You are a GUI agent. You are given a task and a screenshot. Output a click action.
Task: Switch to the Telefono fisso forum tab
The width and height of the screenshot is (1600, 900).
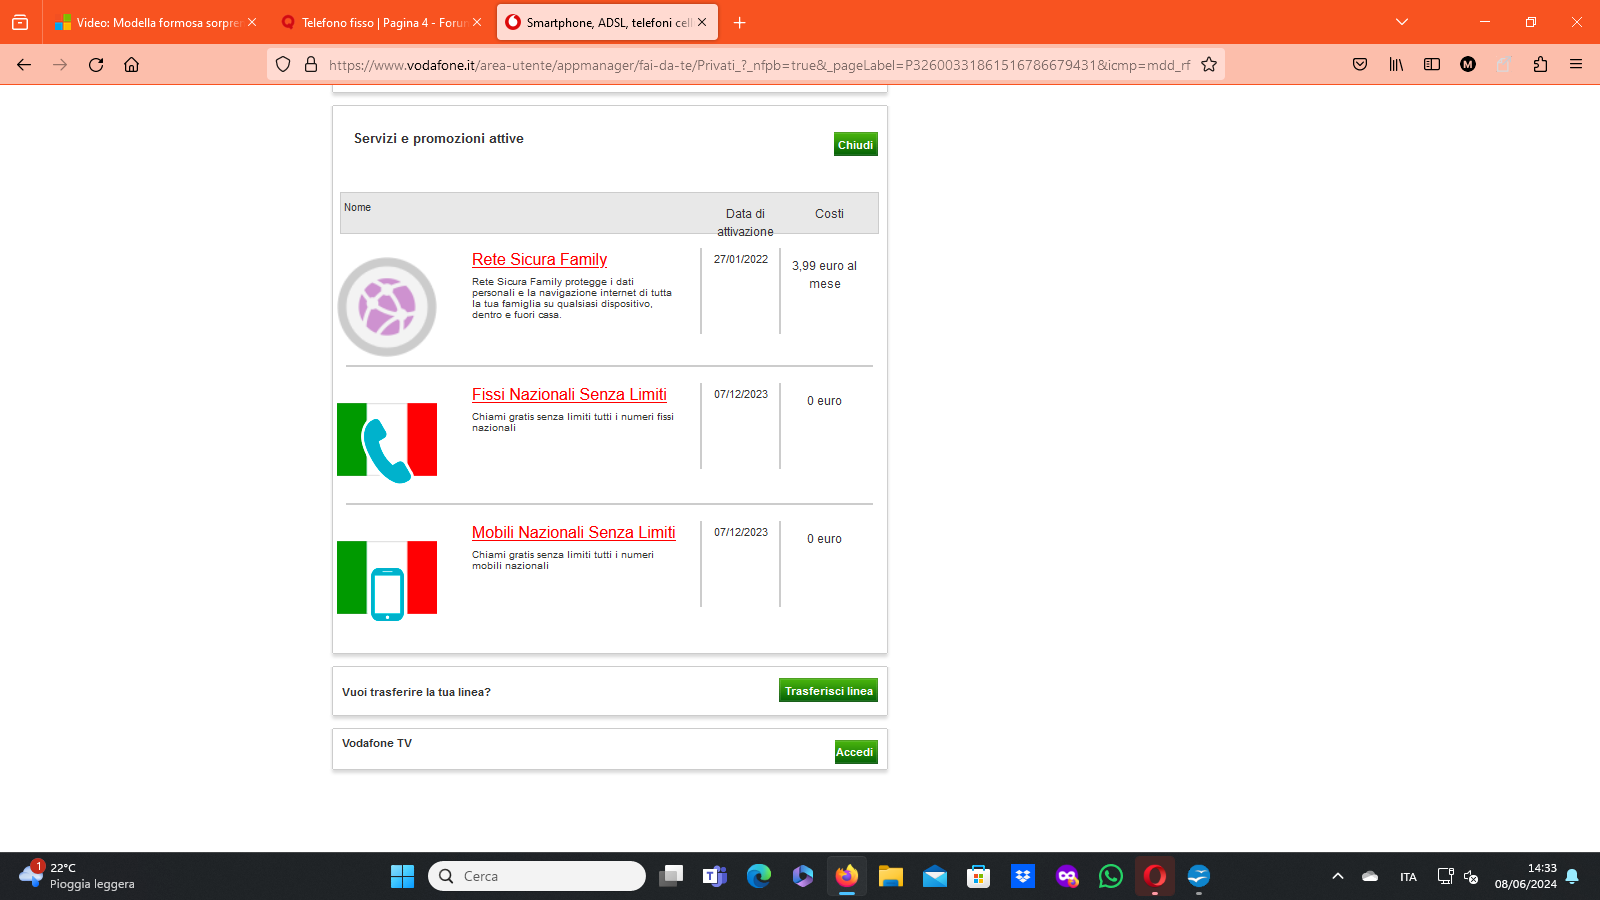(x=382, y=22)
